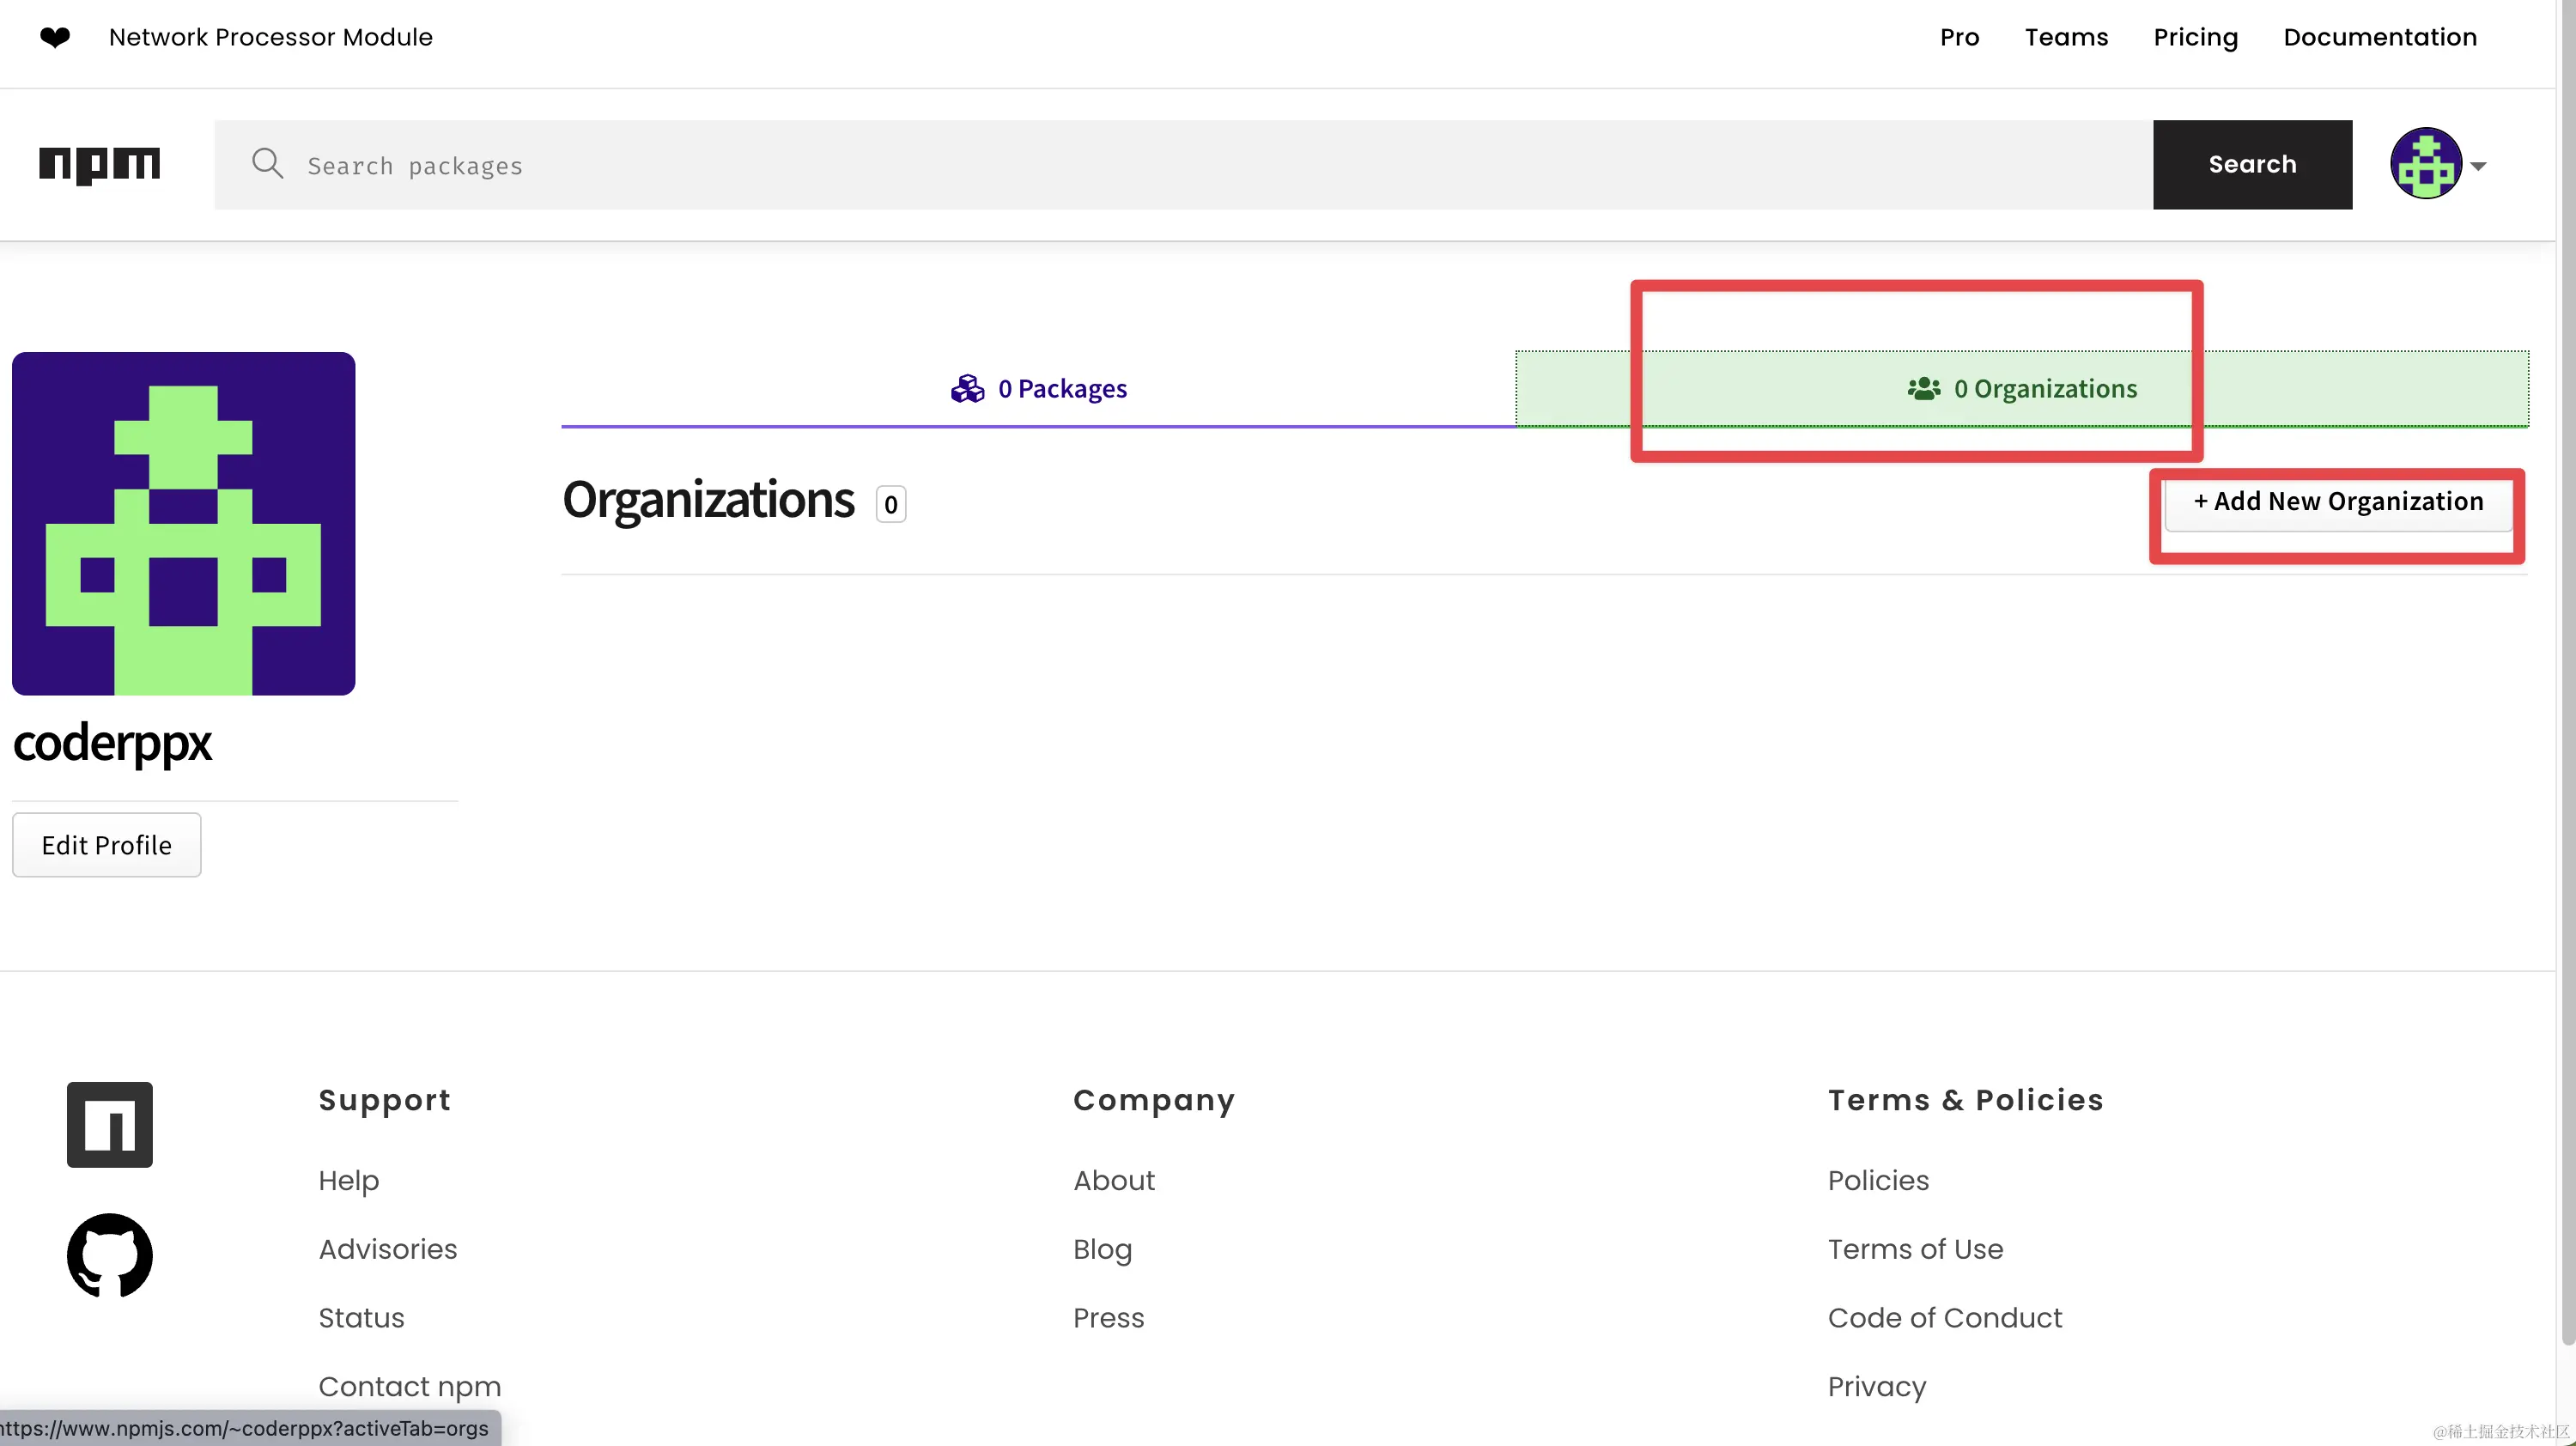Screen dimensions: 2576x1446
Task: Click the Organizations count badge 0
Action: coord(890,504)
